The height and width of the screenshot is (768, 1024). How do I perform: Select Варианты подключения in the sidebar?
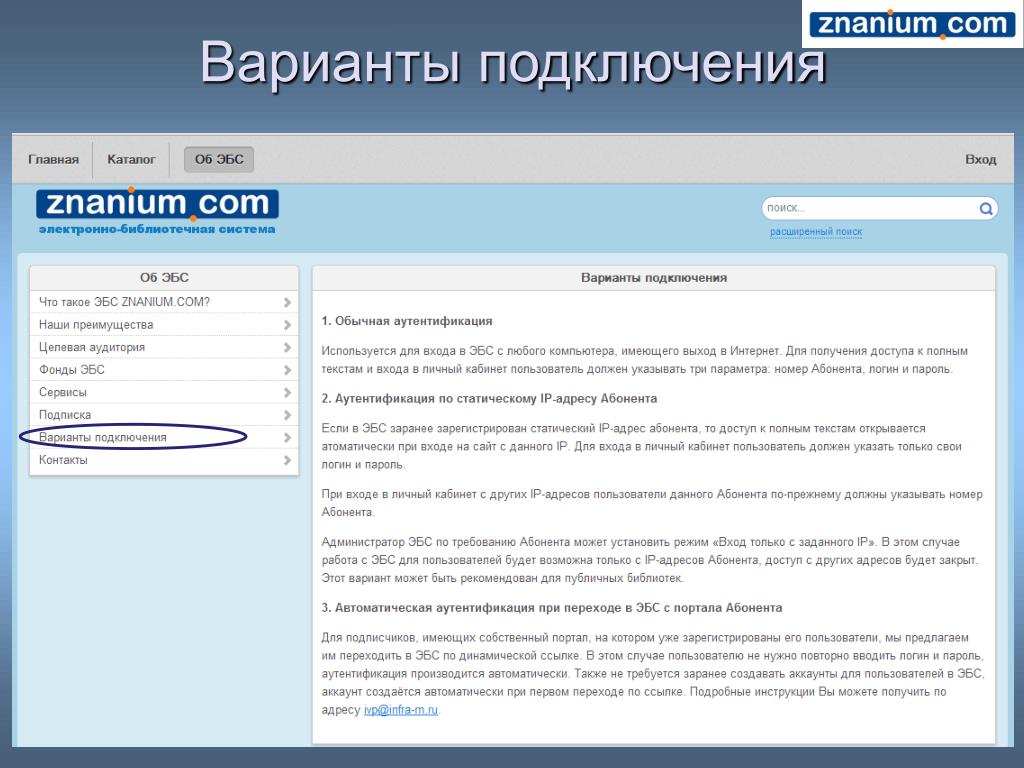[164, 437]
